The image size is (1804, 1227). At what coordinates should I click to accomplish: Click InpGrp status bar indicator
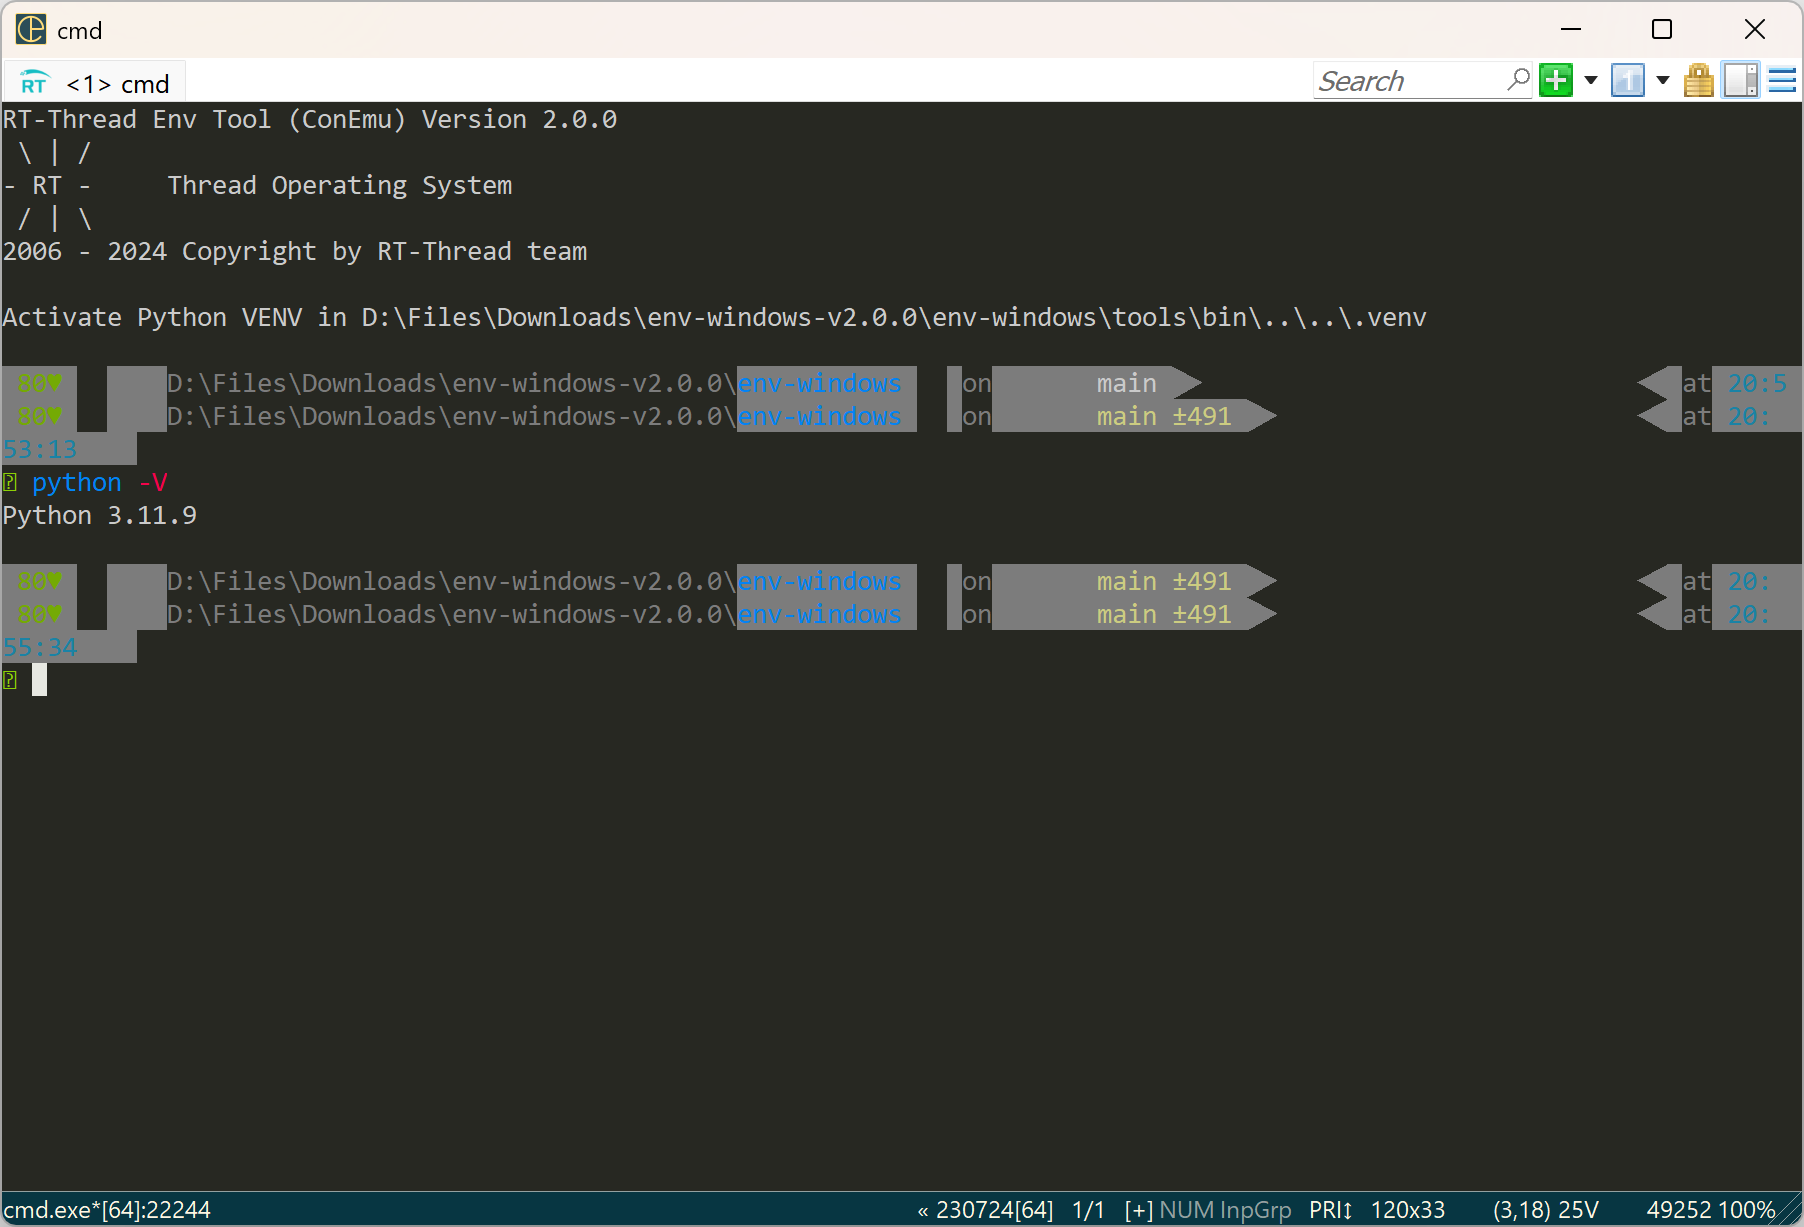pyautogui.click(x=1256, y=1210)
